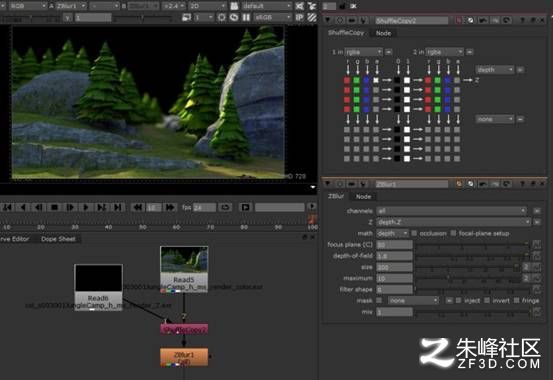The image size is (553, 380).
Task: Open the mask none dropdown
Action: [413, 300]
